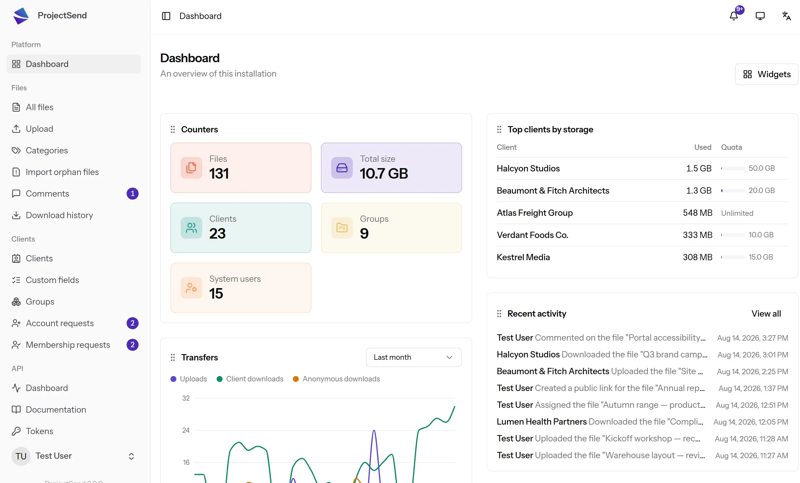Click the monitor theme icon
The width and height of the screenshot is (800, 483).
(x=760, y=16)
